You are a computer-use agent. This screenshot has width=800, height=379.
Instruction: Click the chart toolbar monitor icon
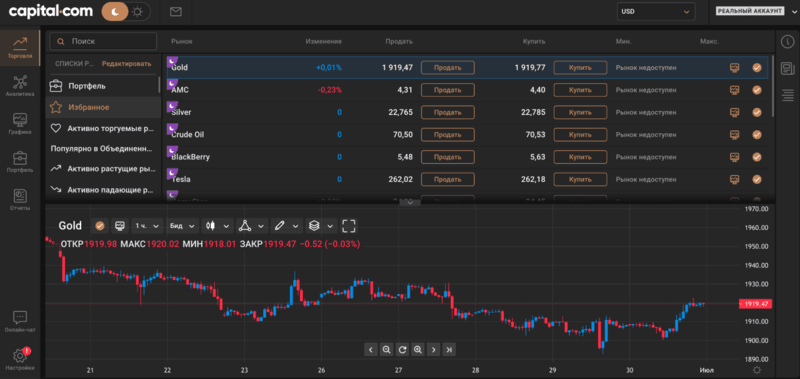tap(120, 225)
